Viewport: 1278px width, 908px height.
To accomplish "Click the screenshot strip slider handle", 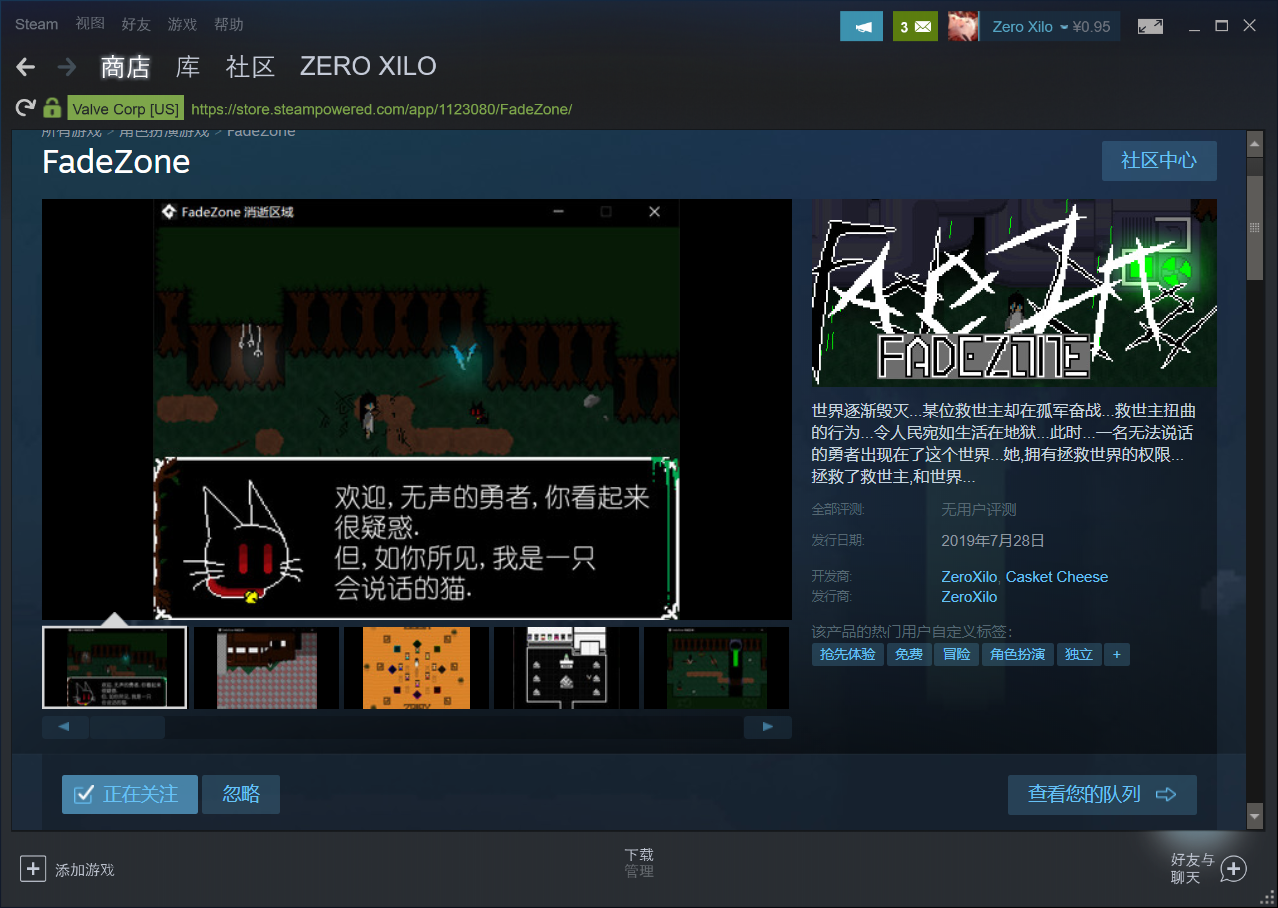I will pos(127,727).
